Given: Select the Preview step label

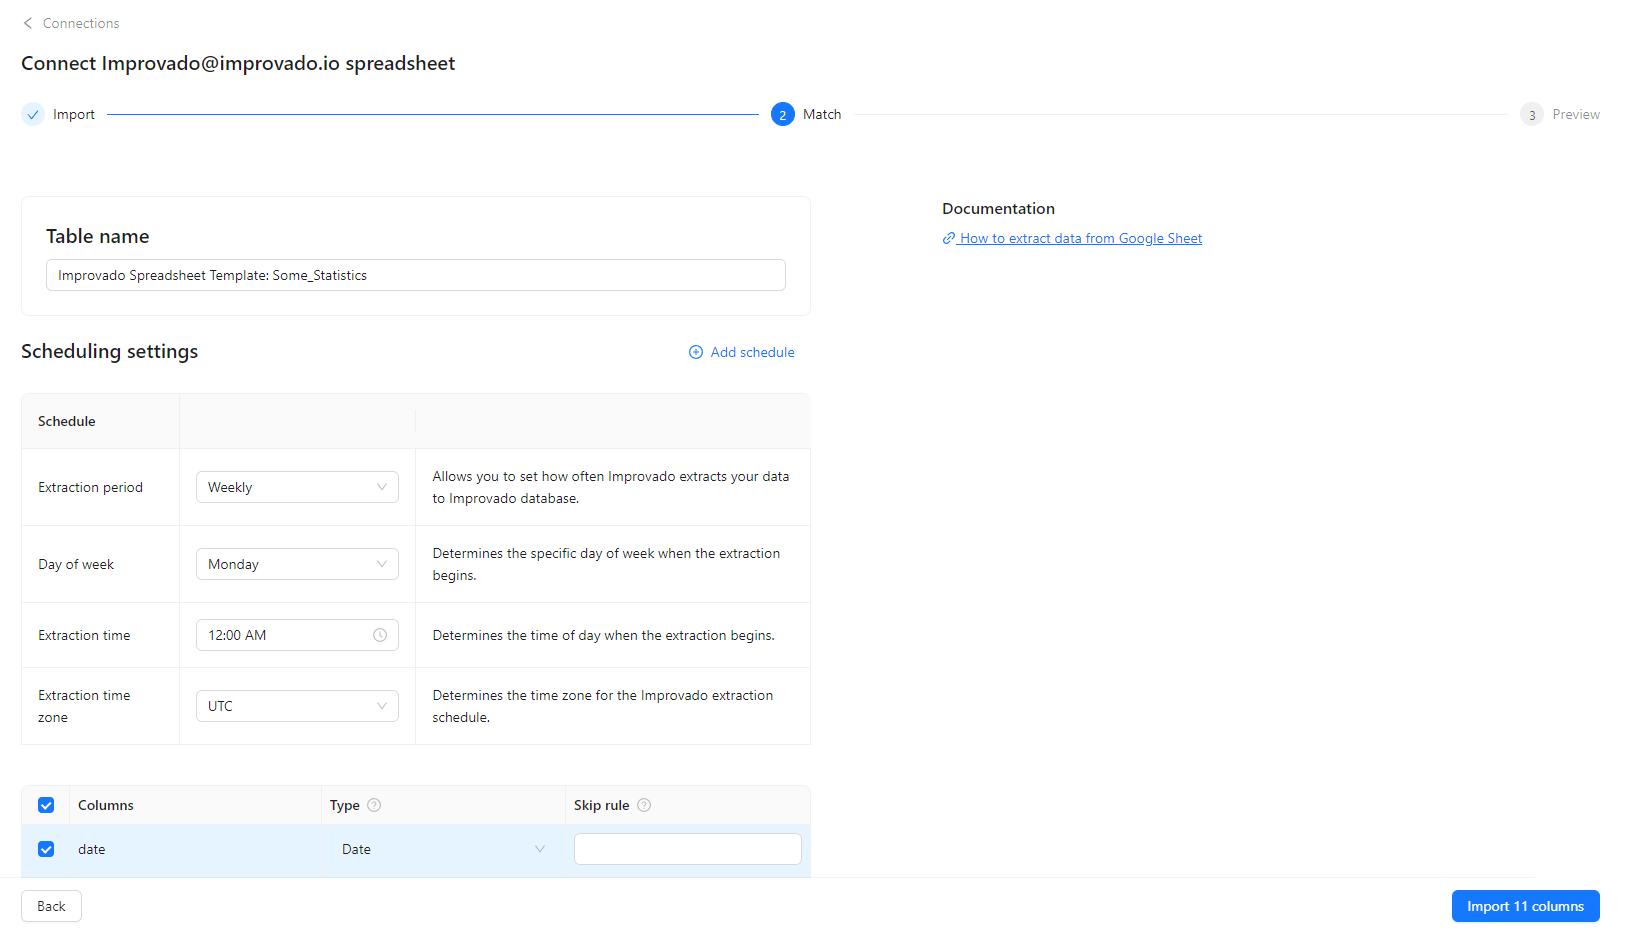Looking at the screenshot, I should click(1576, 114).
